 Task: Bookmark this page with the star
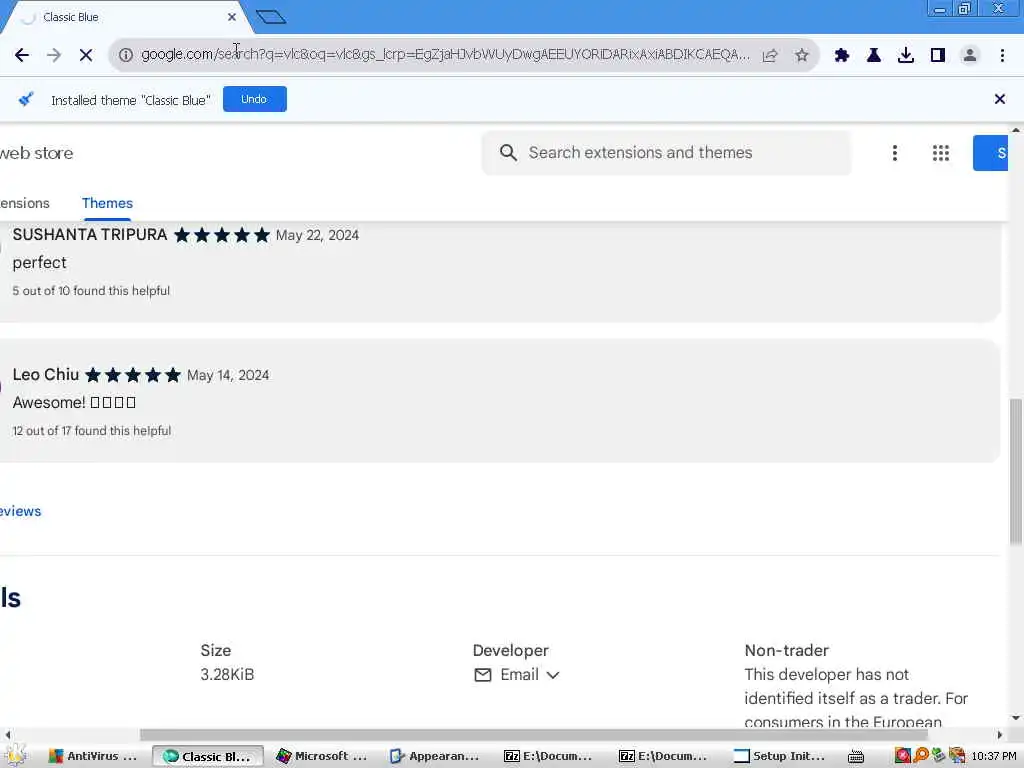pyautogui.click(x=802, y=55)
